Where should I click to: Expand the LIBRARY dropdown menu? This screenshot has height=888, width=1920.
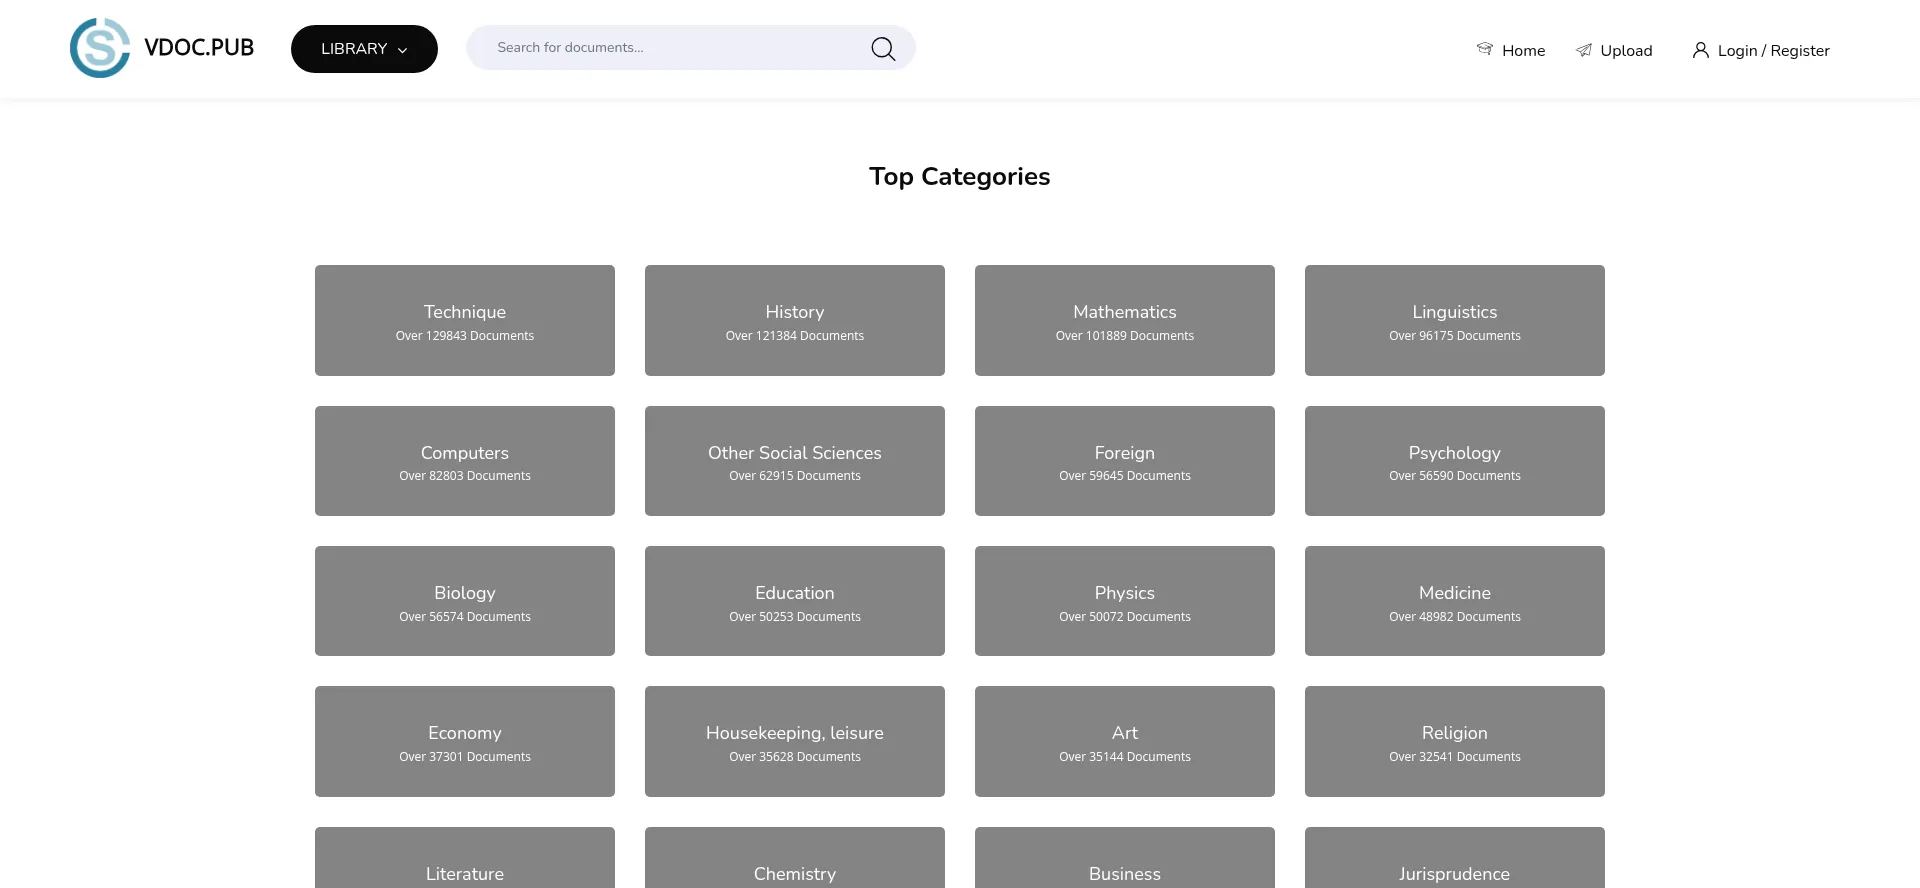pos(364,49)
